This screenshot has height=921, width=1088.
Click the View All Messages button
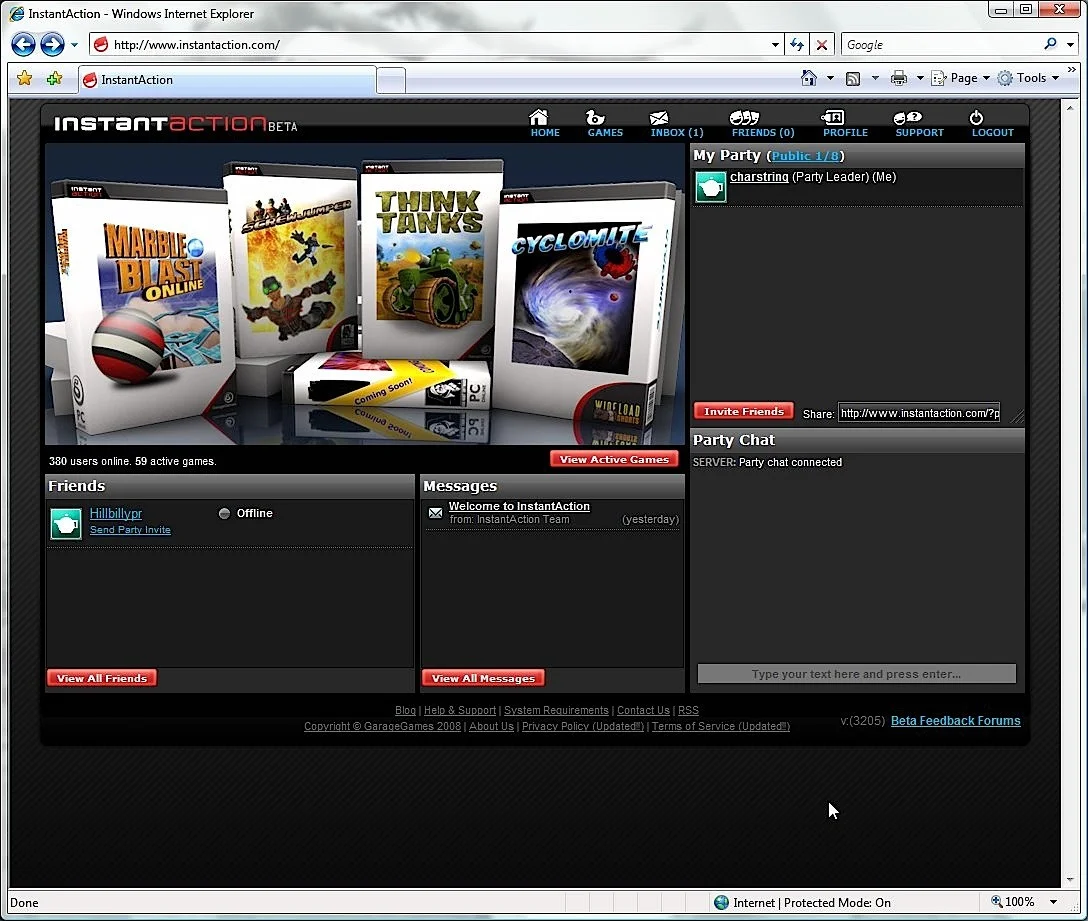click(x=483, y=678)
